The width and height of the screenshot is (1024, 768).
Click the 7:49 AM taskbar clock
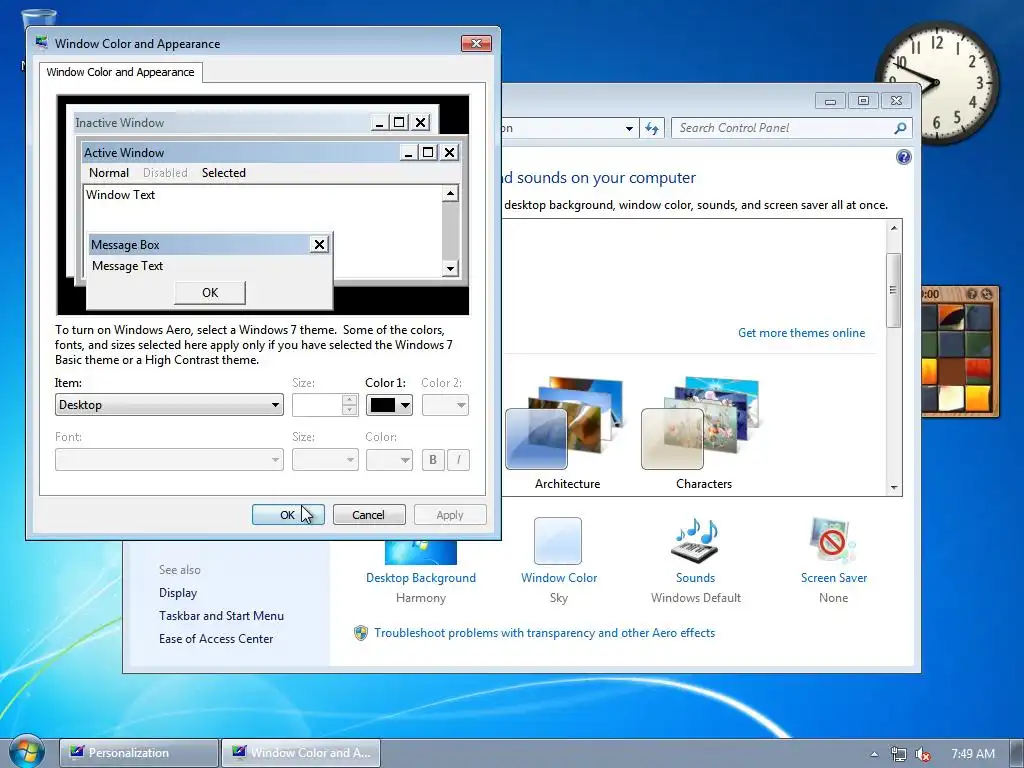[x=972, y=754]
